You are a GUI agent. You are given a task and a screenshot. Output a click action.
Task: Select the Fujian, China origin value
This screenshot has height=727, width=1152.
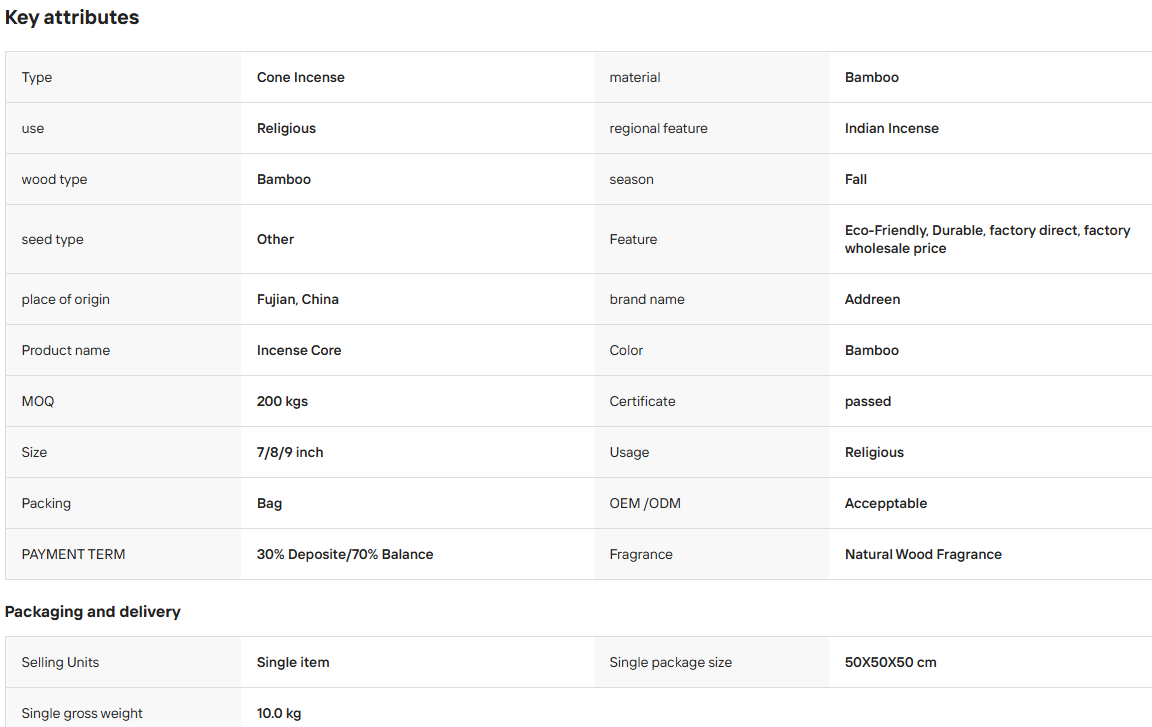[x=298, y=300]
